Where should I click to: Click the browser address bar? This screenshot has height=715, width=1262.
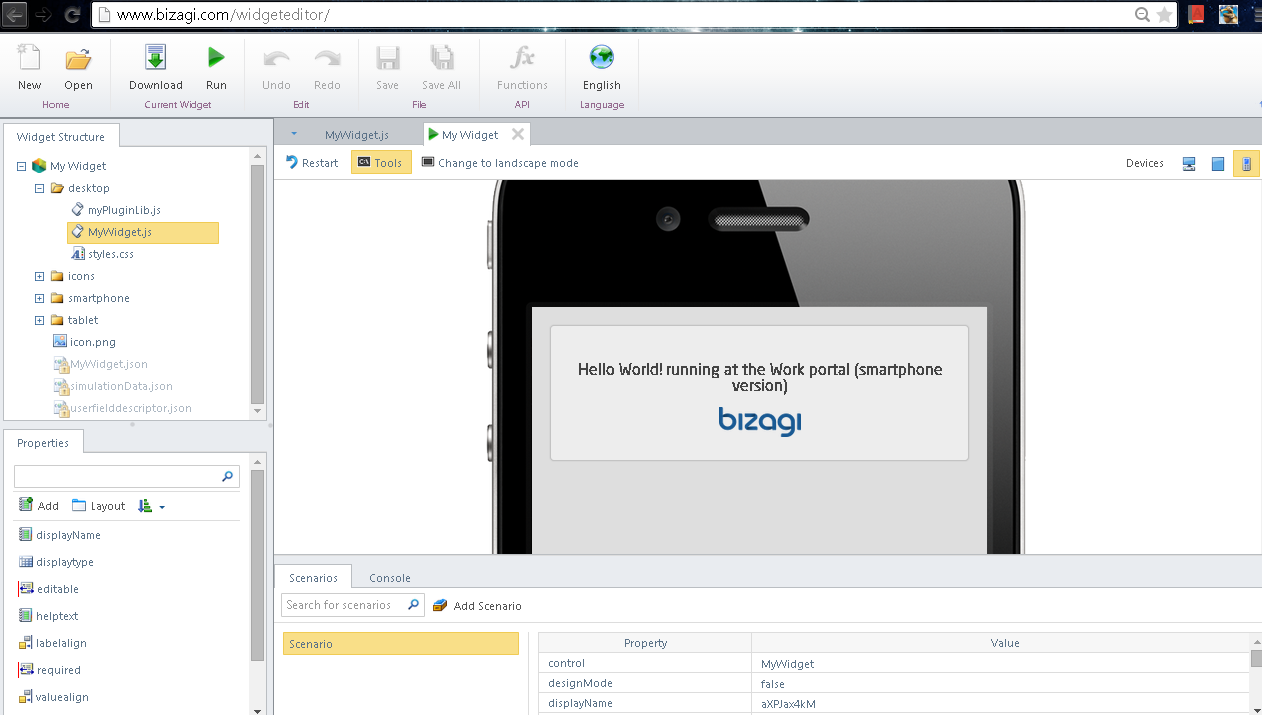point(620,15)
